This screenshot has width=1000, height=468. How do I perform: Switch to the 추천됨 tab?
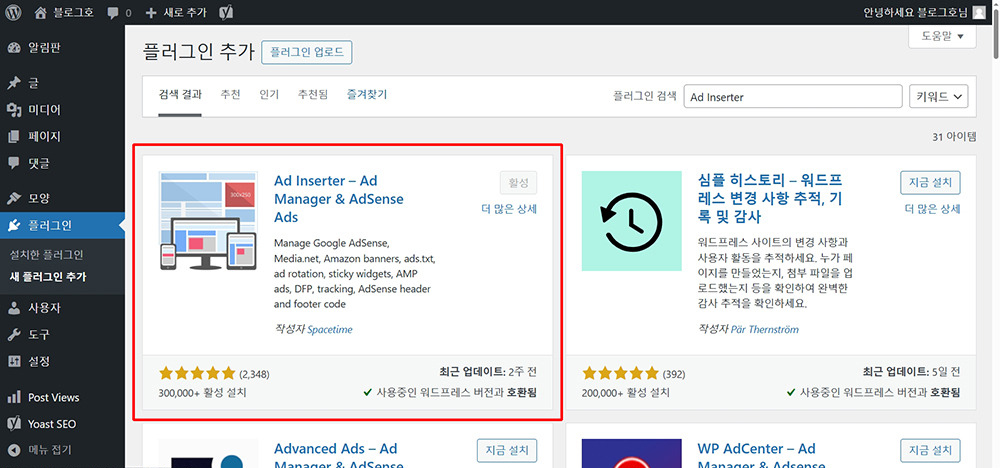coord(312,94)
